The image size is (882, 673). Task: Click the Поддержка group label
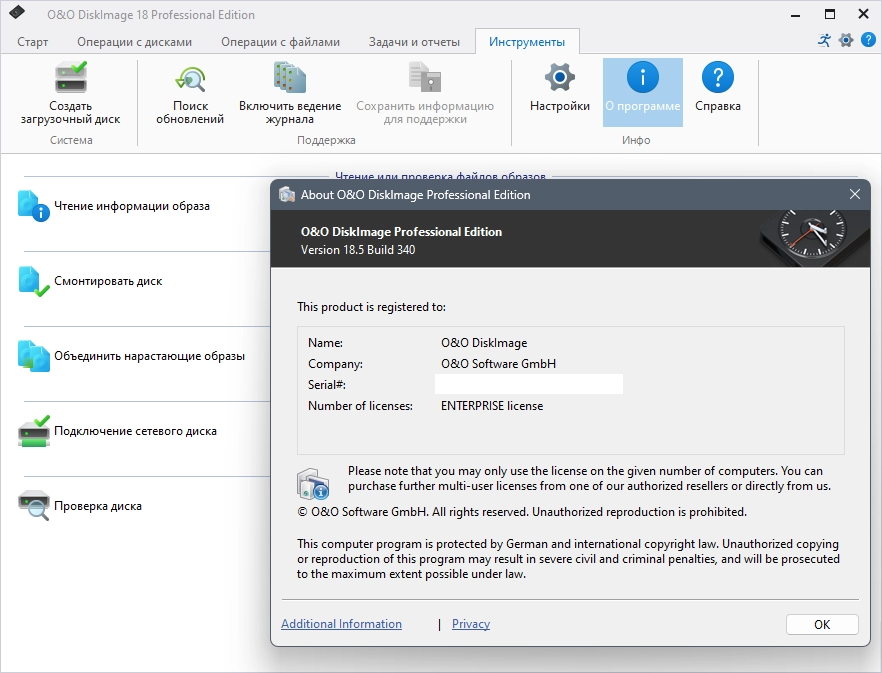pos(326,140)
